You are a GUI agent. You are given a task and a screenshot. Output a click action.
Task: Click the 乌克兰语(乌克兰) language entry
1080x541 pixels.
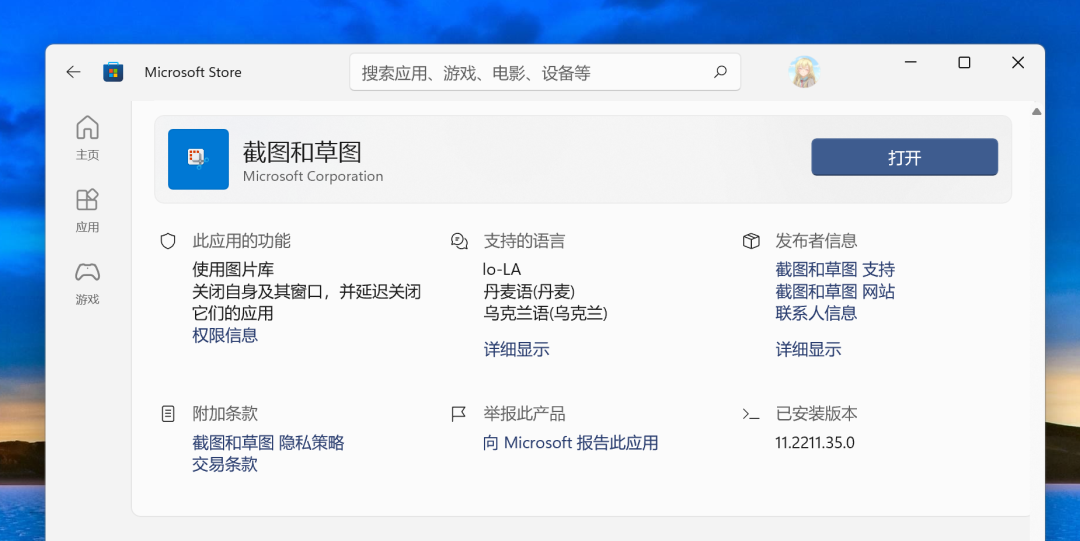[x=546, y=314]
